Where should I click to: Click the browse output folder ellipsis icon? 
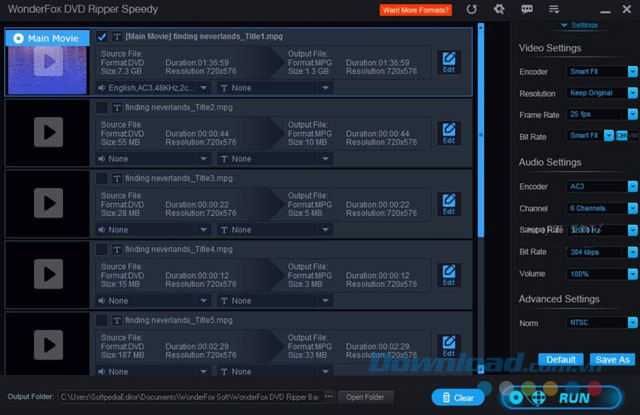click(x=327, y=397)
